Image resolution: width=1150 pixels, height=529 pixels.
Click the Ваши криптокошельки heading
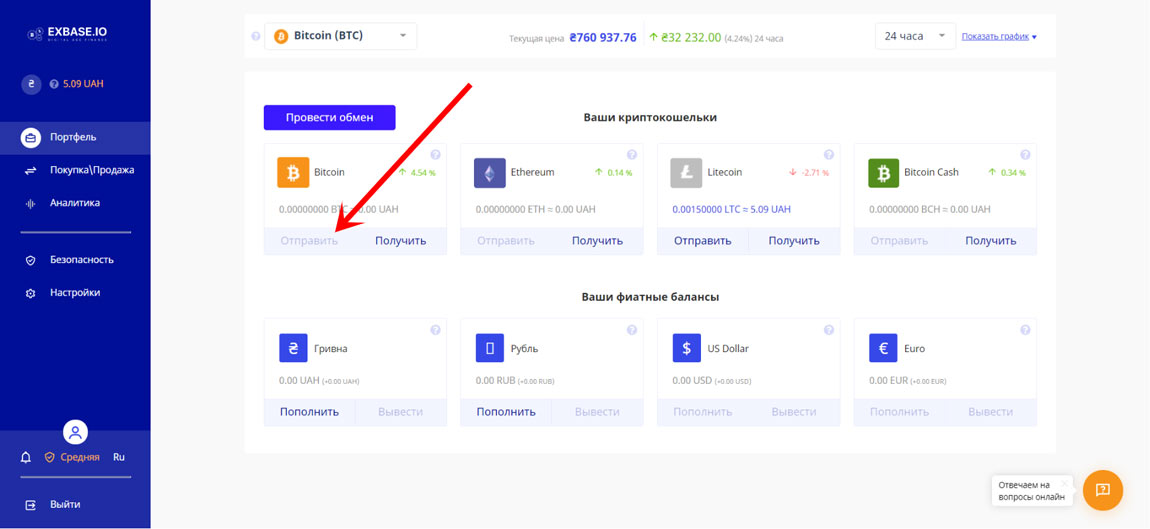[650, 117]
